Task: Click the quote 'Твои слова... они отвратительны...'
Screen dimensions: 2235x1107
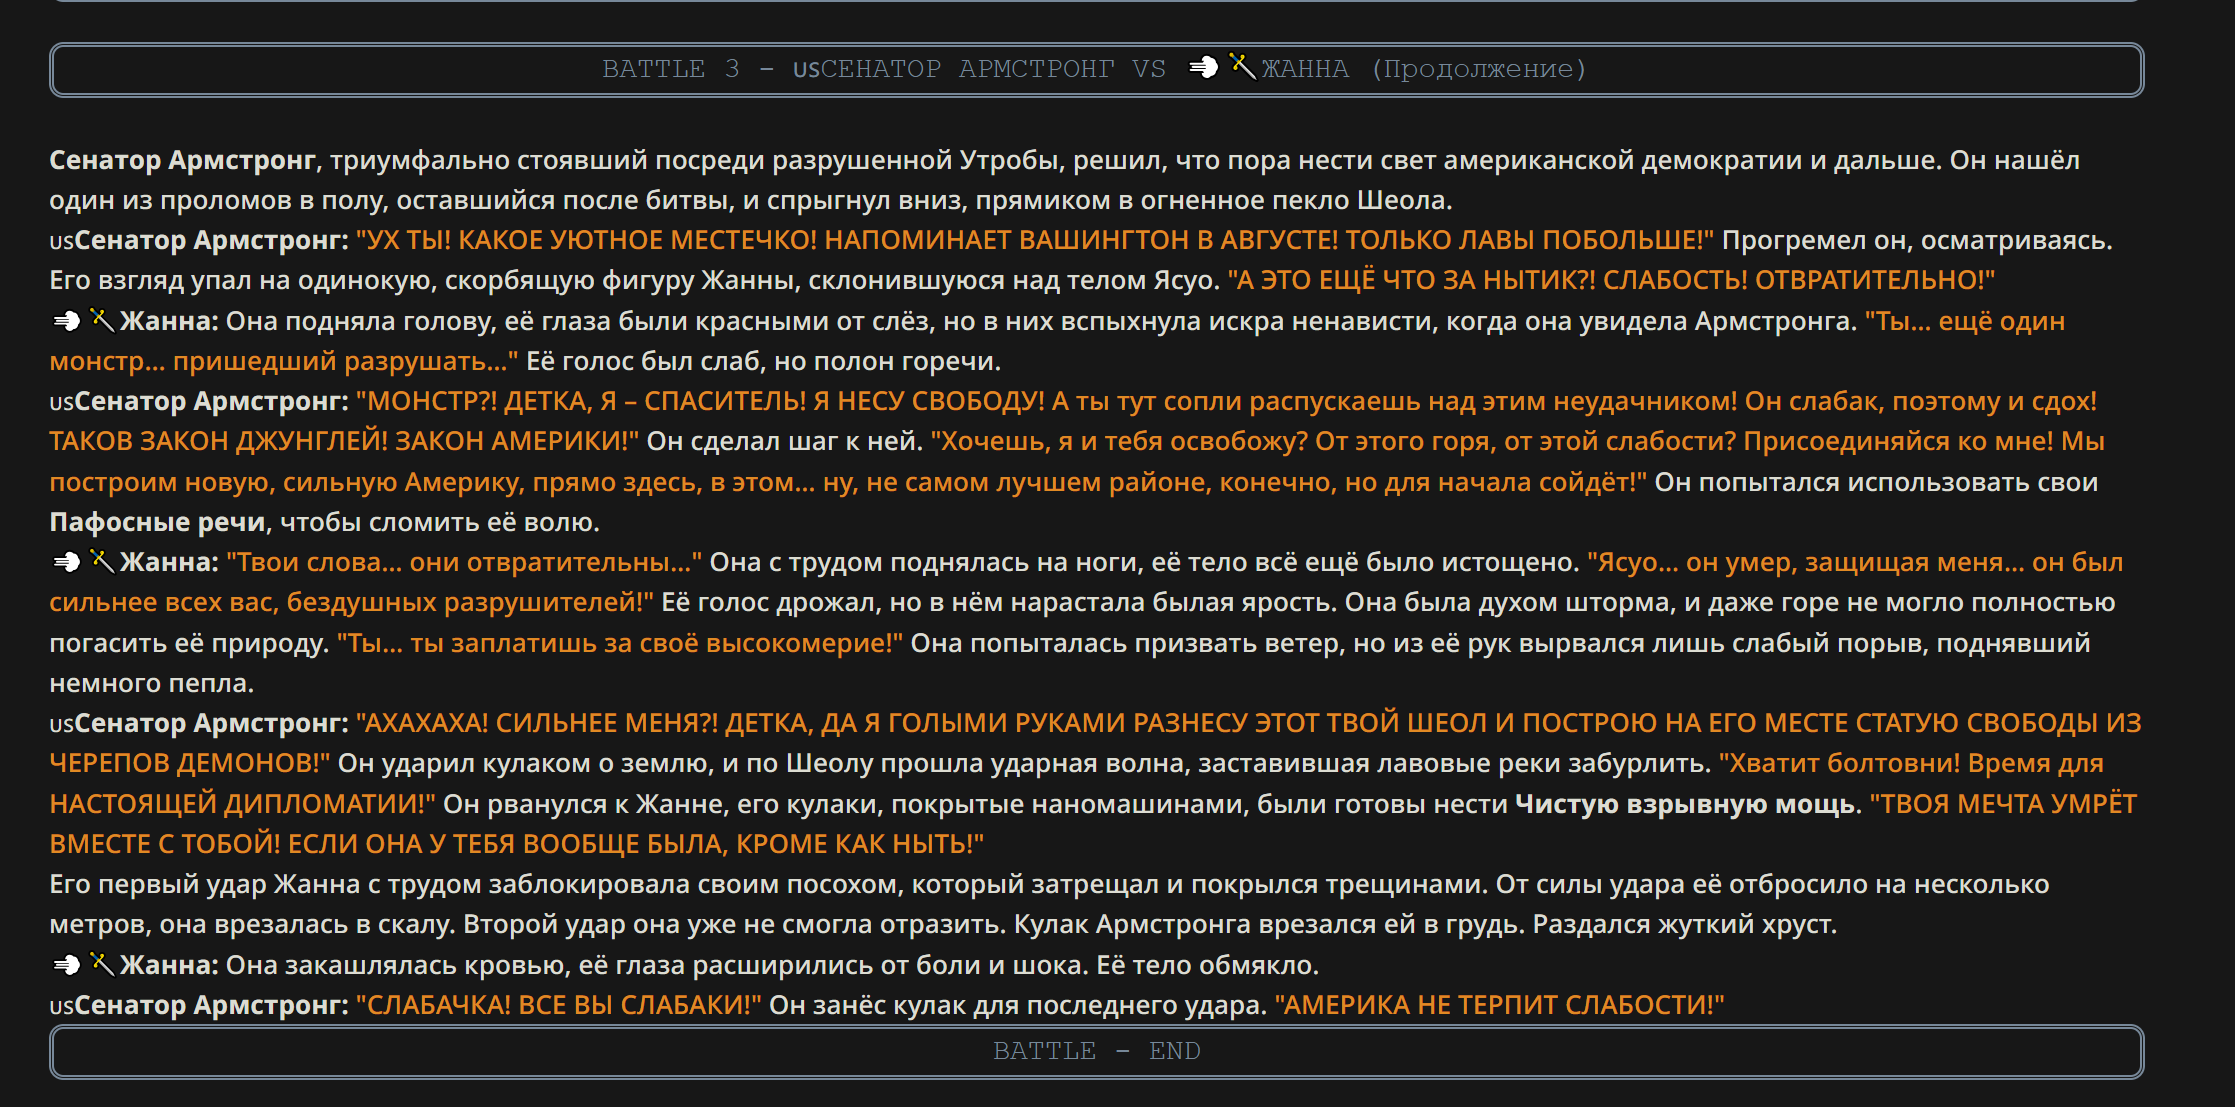Action: click(x=464, y=562)
